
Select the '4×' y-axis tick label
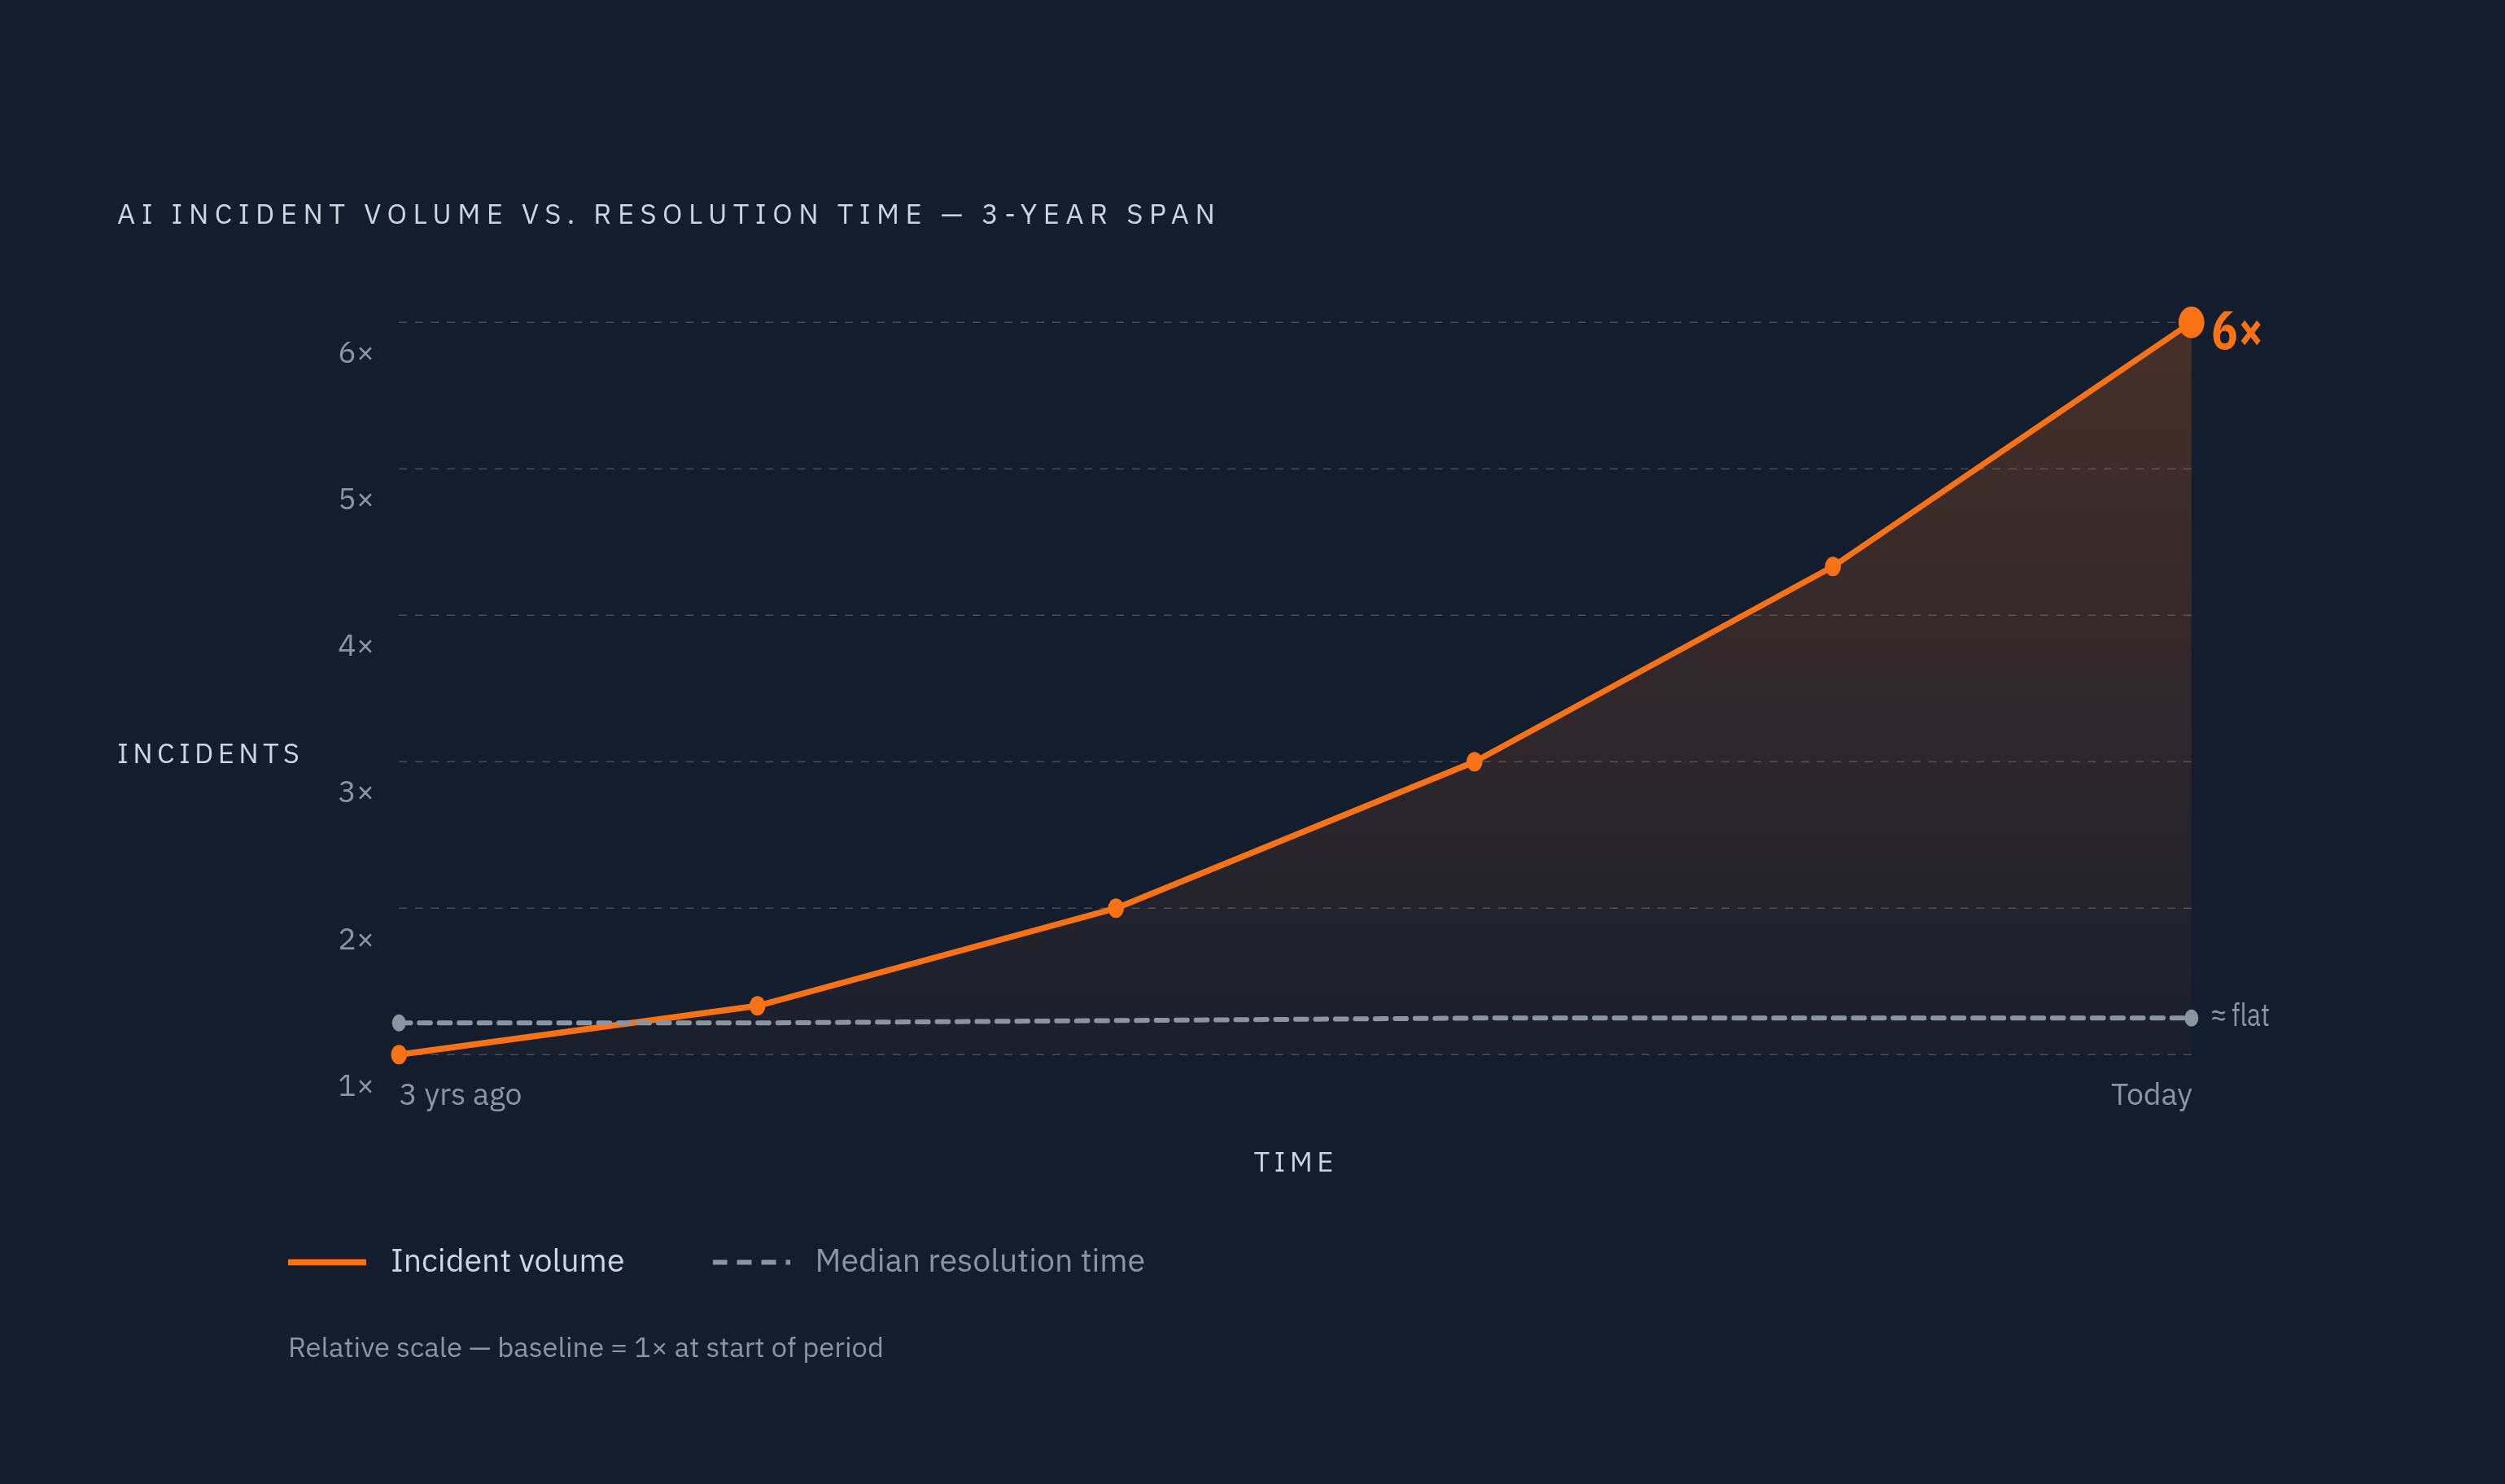click(x=355, y=645)
